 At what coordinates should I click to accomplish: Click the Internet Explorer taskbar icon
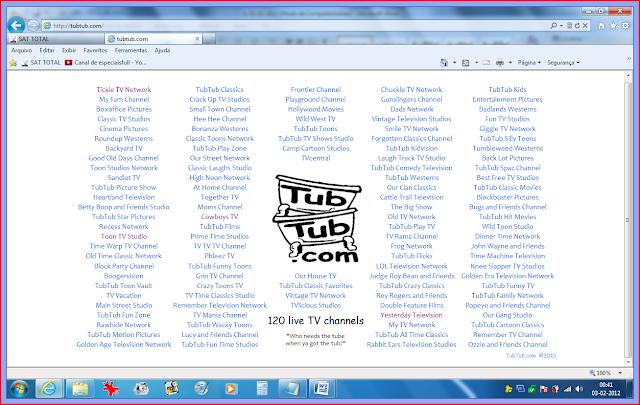click(x=49, y=389)
